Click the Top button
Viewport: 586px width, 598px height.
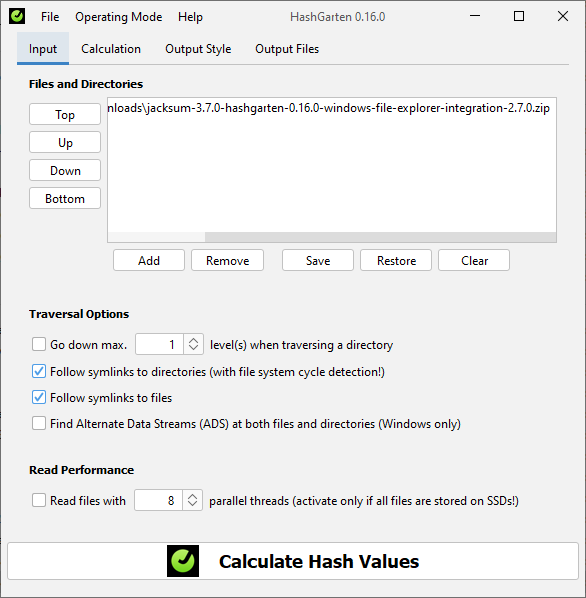pos(65,114)
